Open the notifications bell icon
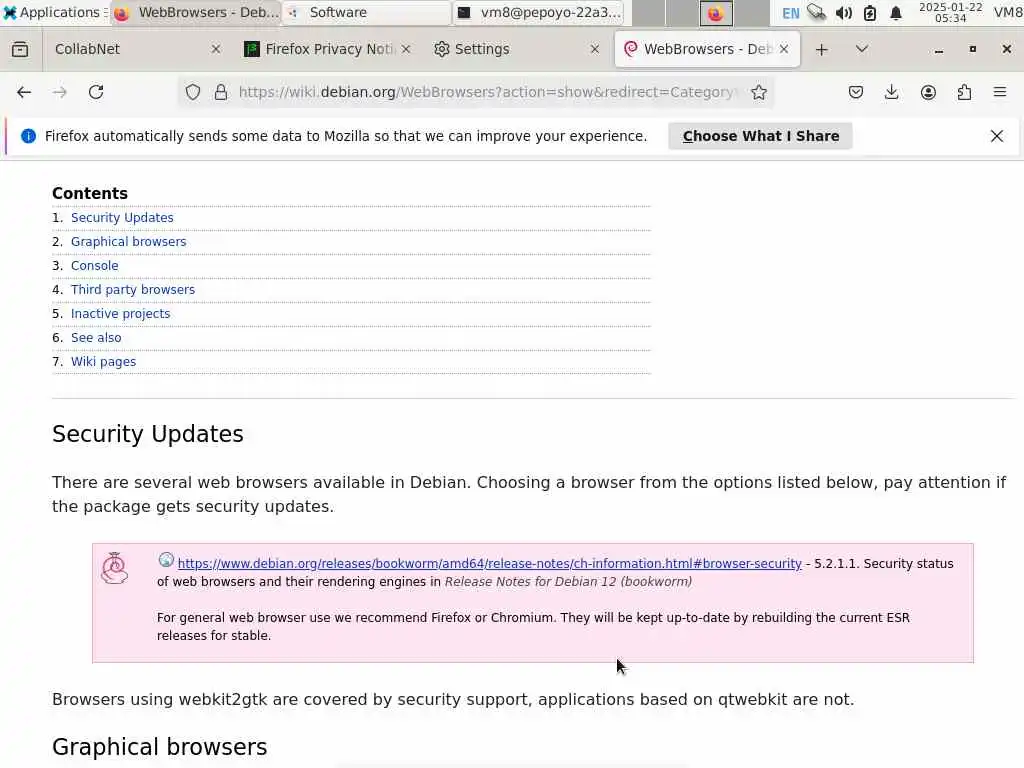 (896, 12)
